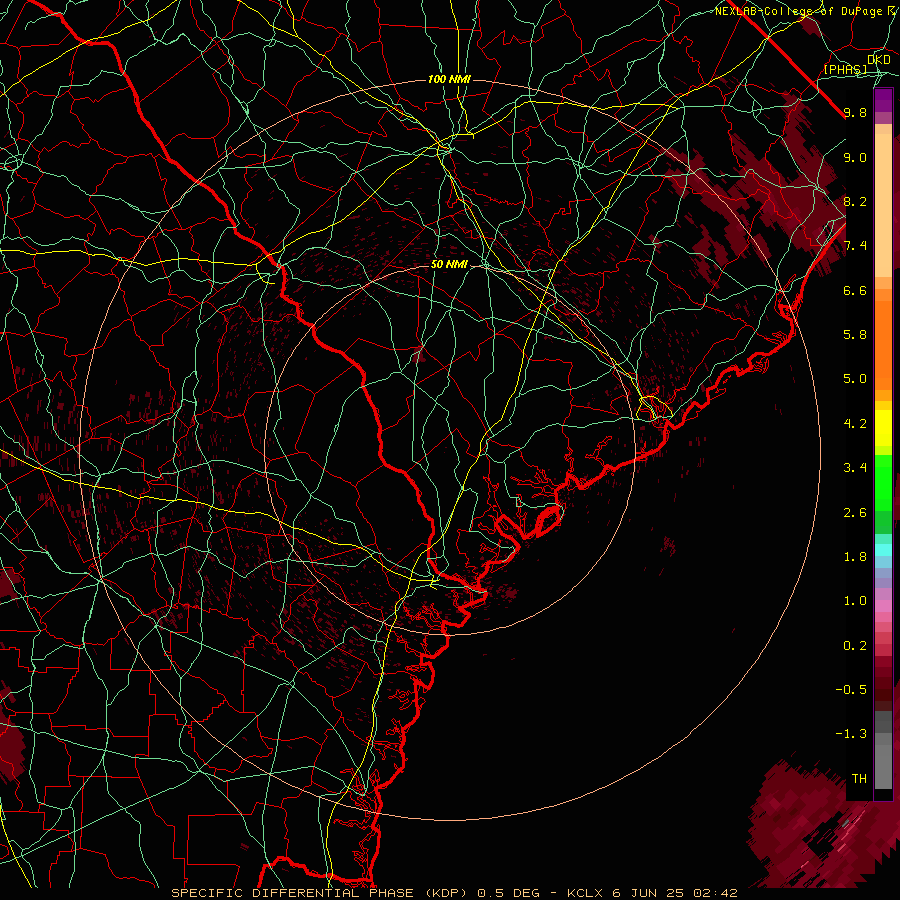Click the 6.6 value on the color scale
This screenshot has width=900, height=900.
tap(855, 290)
